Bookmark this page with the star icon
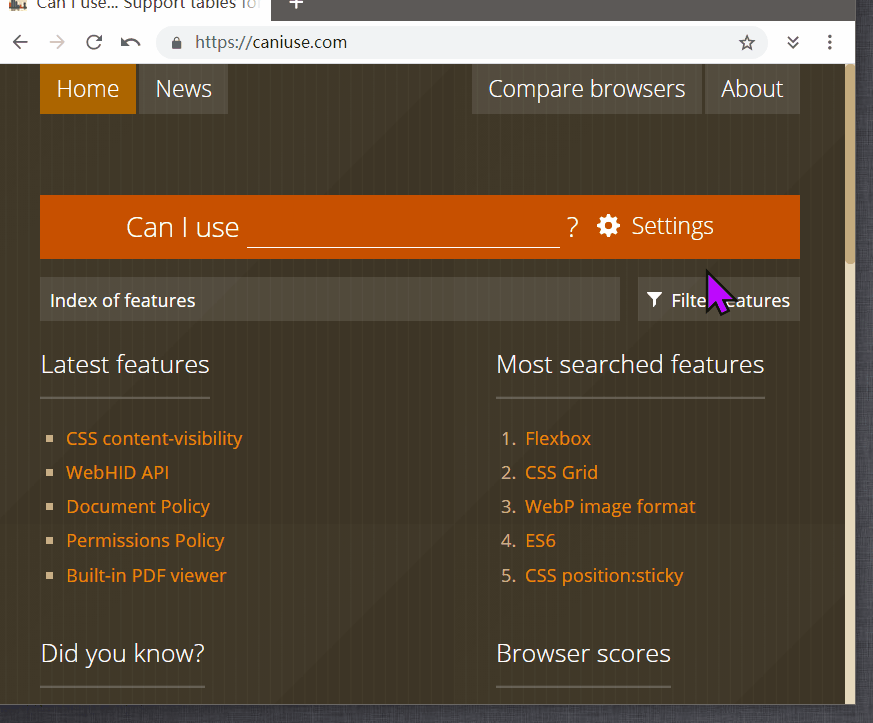The image size is (873, 723). (747, 42)
